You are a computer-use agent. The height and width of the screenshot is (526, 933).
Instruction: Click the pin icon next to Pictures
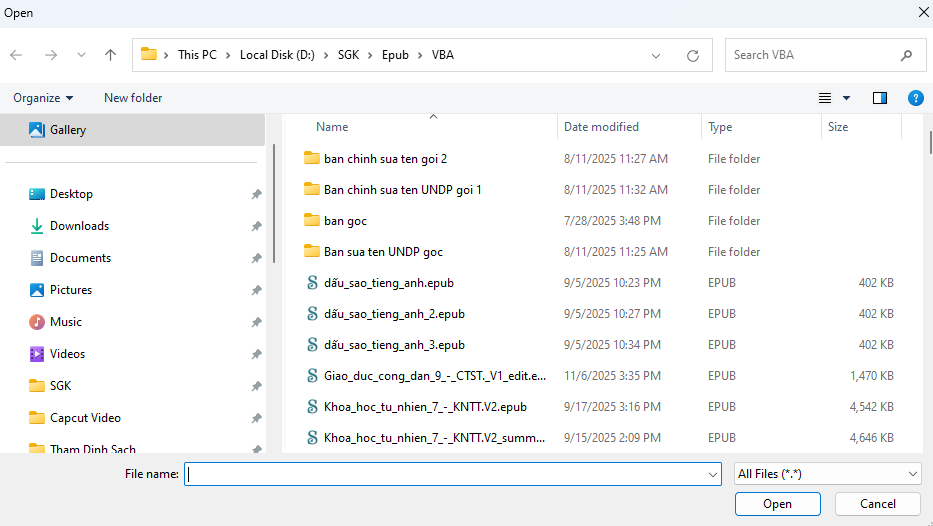tap(256, 290)
